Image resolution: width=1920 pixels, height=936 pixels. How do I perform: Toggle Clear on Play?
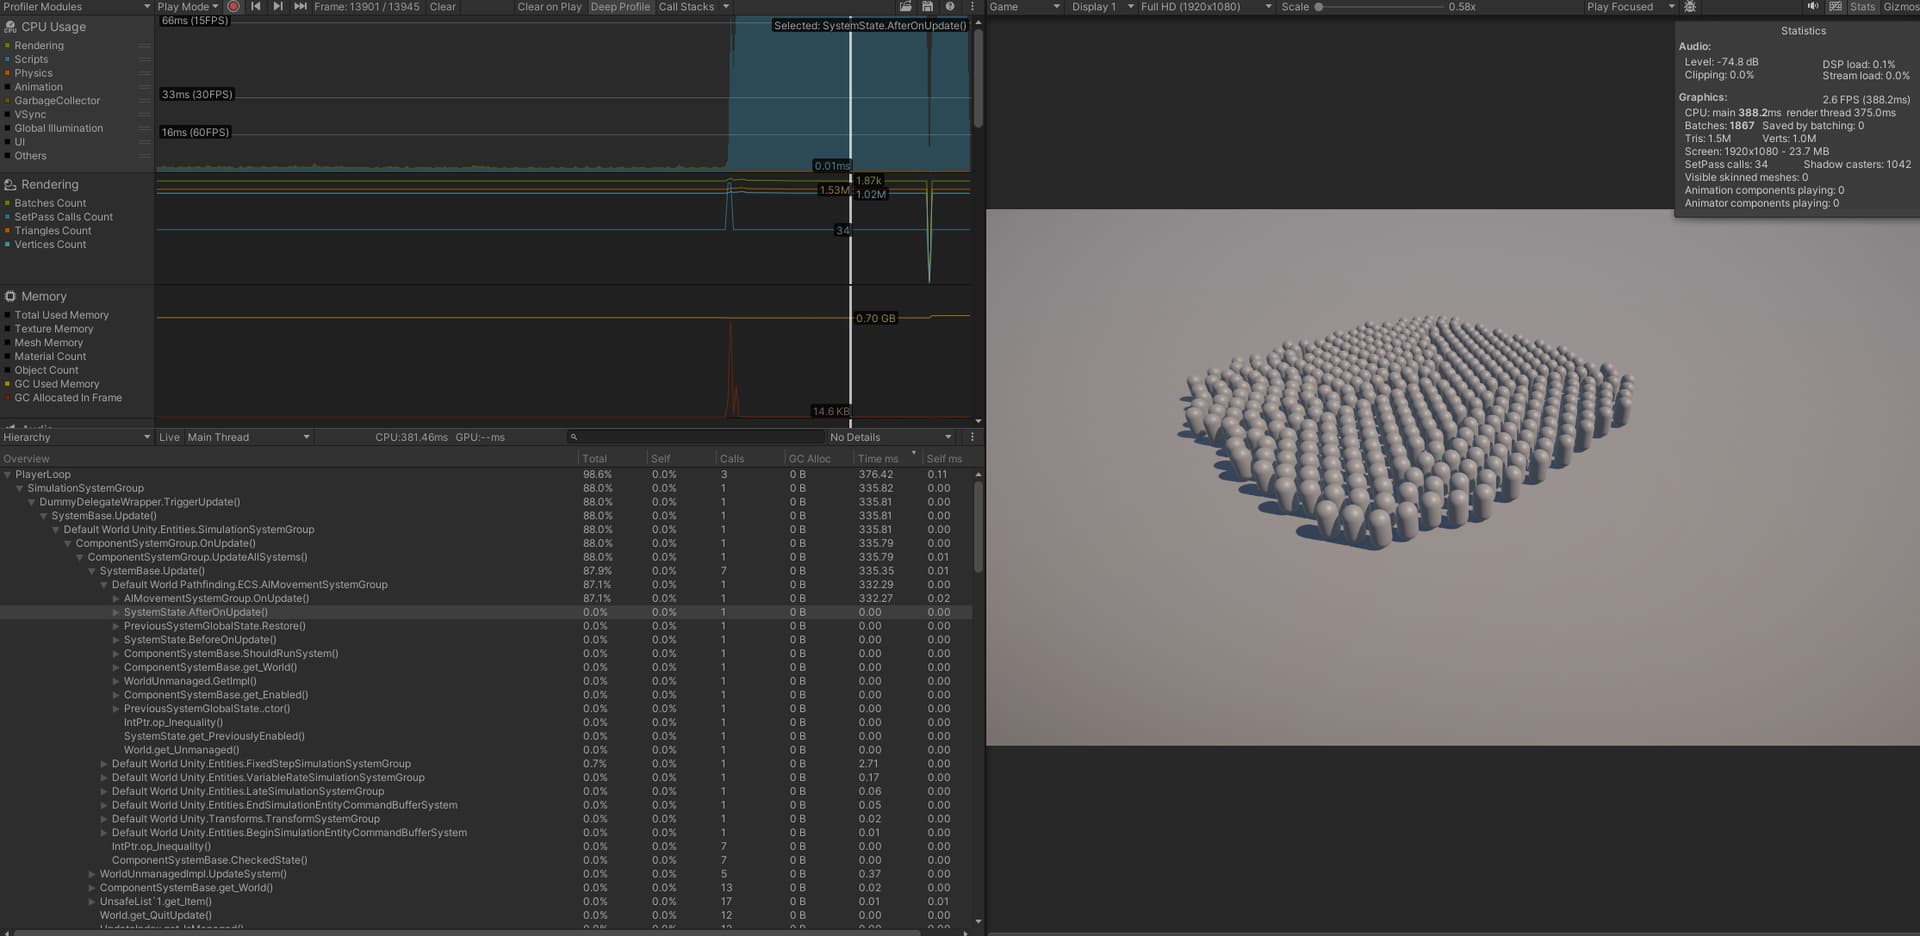[549, 7]
